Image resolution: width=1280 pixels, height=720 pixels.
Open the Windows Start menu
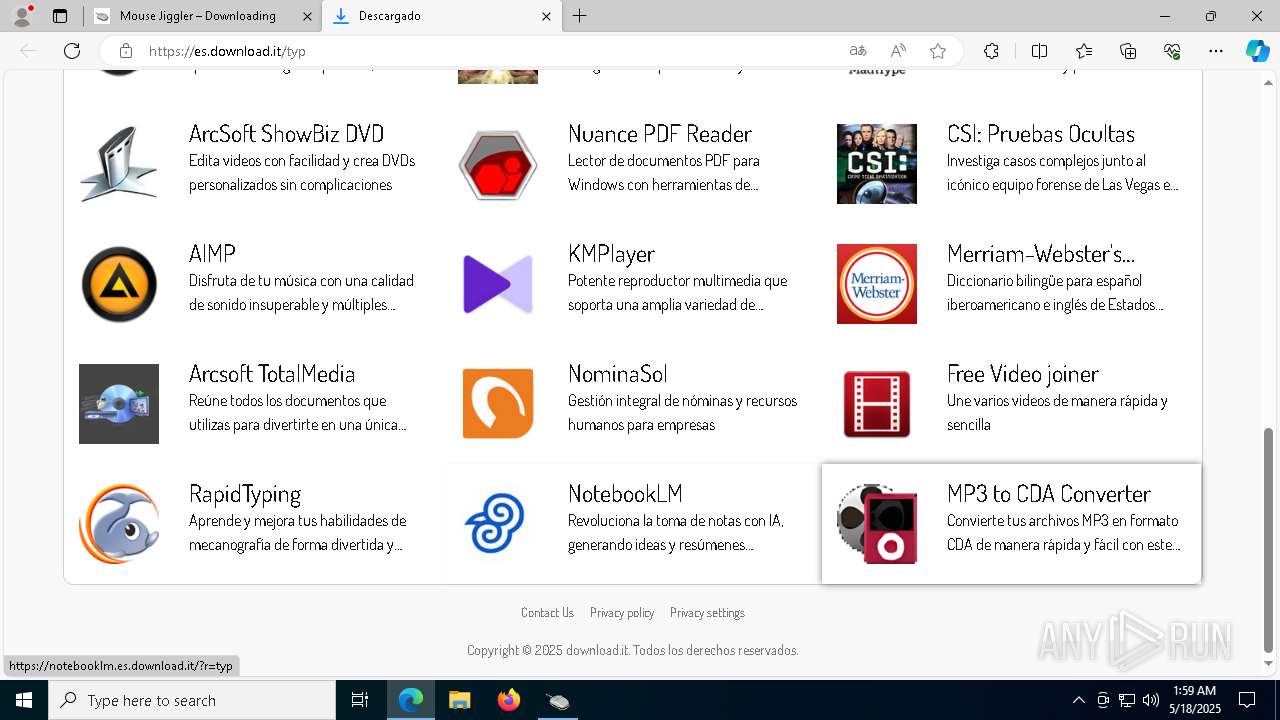pyautogui.click(x=24, y=700)
